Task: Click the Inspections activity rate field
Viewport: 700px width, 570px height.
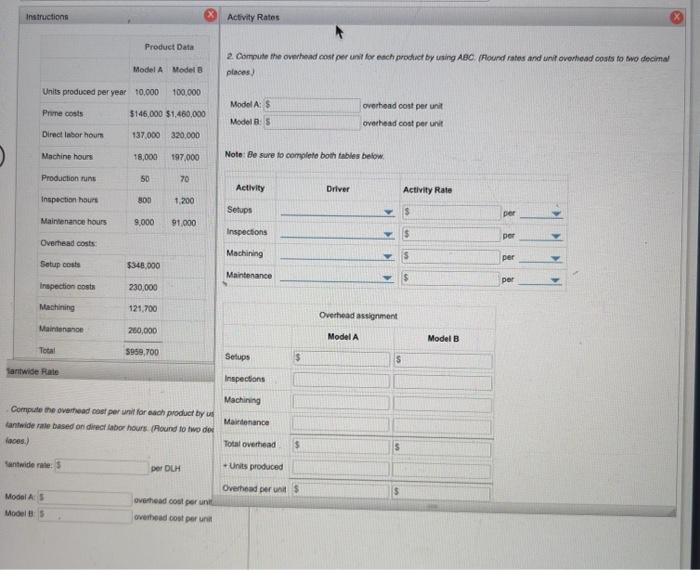Action: point(451,234)
